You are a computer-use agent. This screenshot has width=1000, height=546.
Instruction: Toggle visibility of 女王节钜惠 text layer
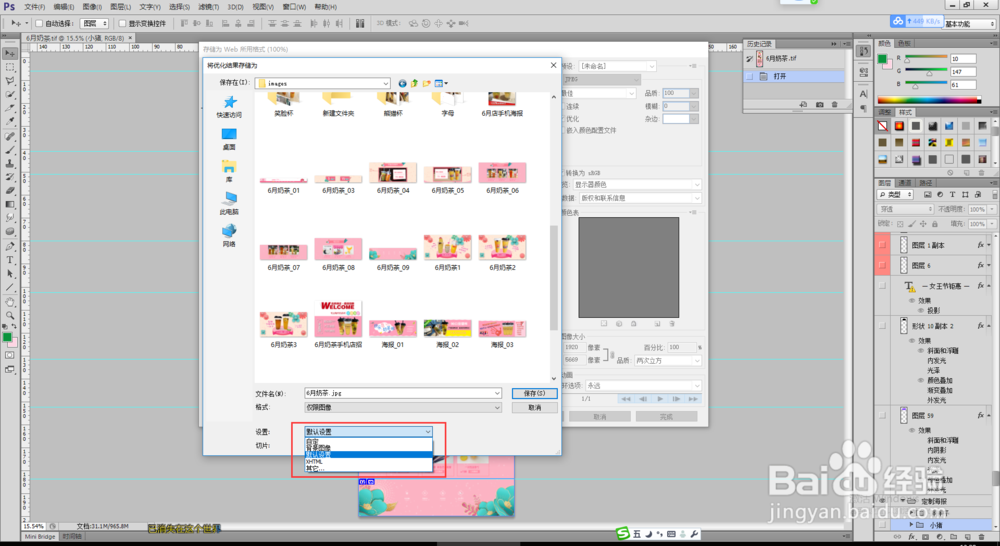click(x=883, y=286)
